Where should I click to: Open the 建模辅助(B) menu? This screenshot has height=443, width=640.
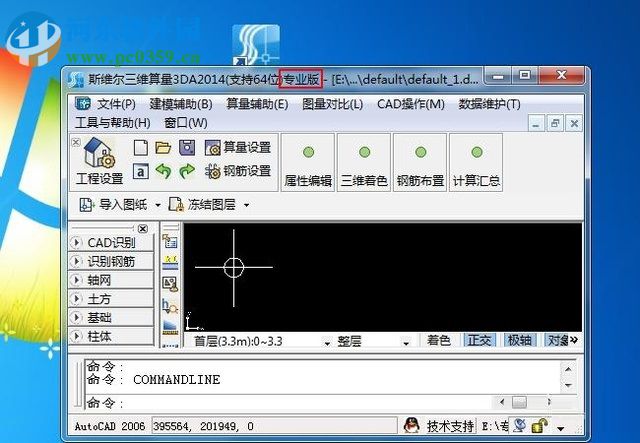[181, 104]
